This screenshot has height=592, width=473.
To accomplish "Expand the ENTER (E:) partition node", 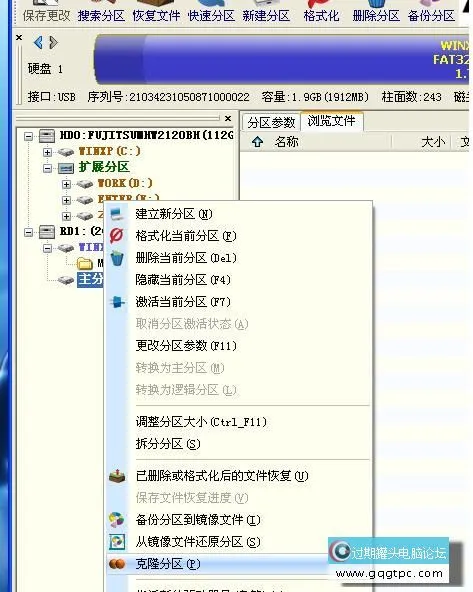I will click(x=66, y=200).
